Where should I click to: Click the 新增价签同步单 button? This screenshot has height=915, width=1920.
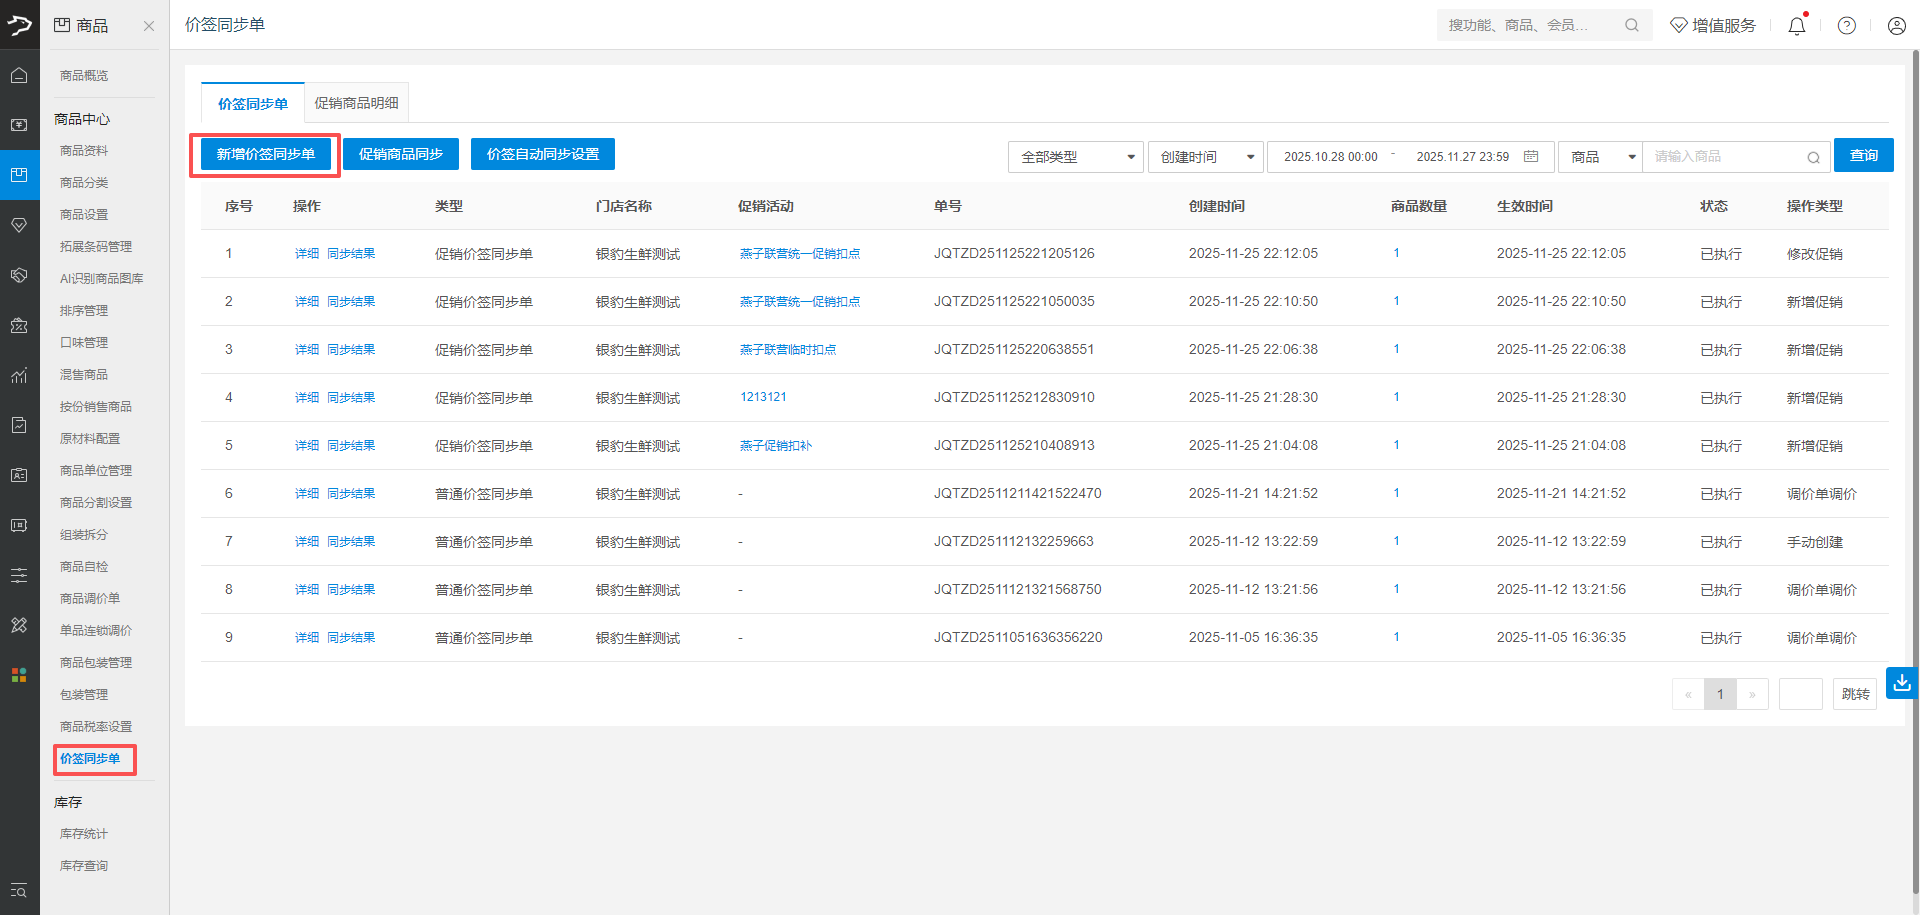tap(265, 154)
